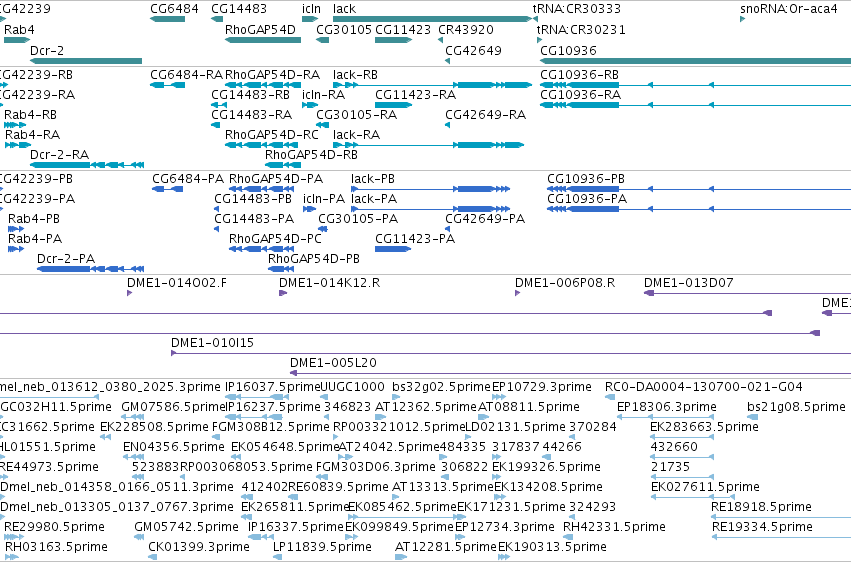
Task: Click transcript CG10936-RA
Action: [695, 105]
